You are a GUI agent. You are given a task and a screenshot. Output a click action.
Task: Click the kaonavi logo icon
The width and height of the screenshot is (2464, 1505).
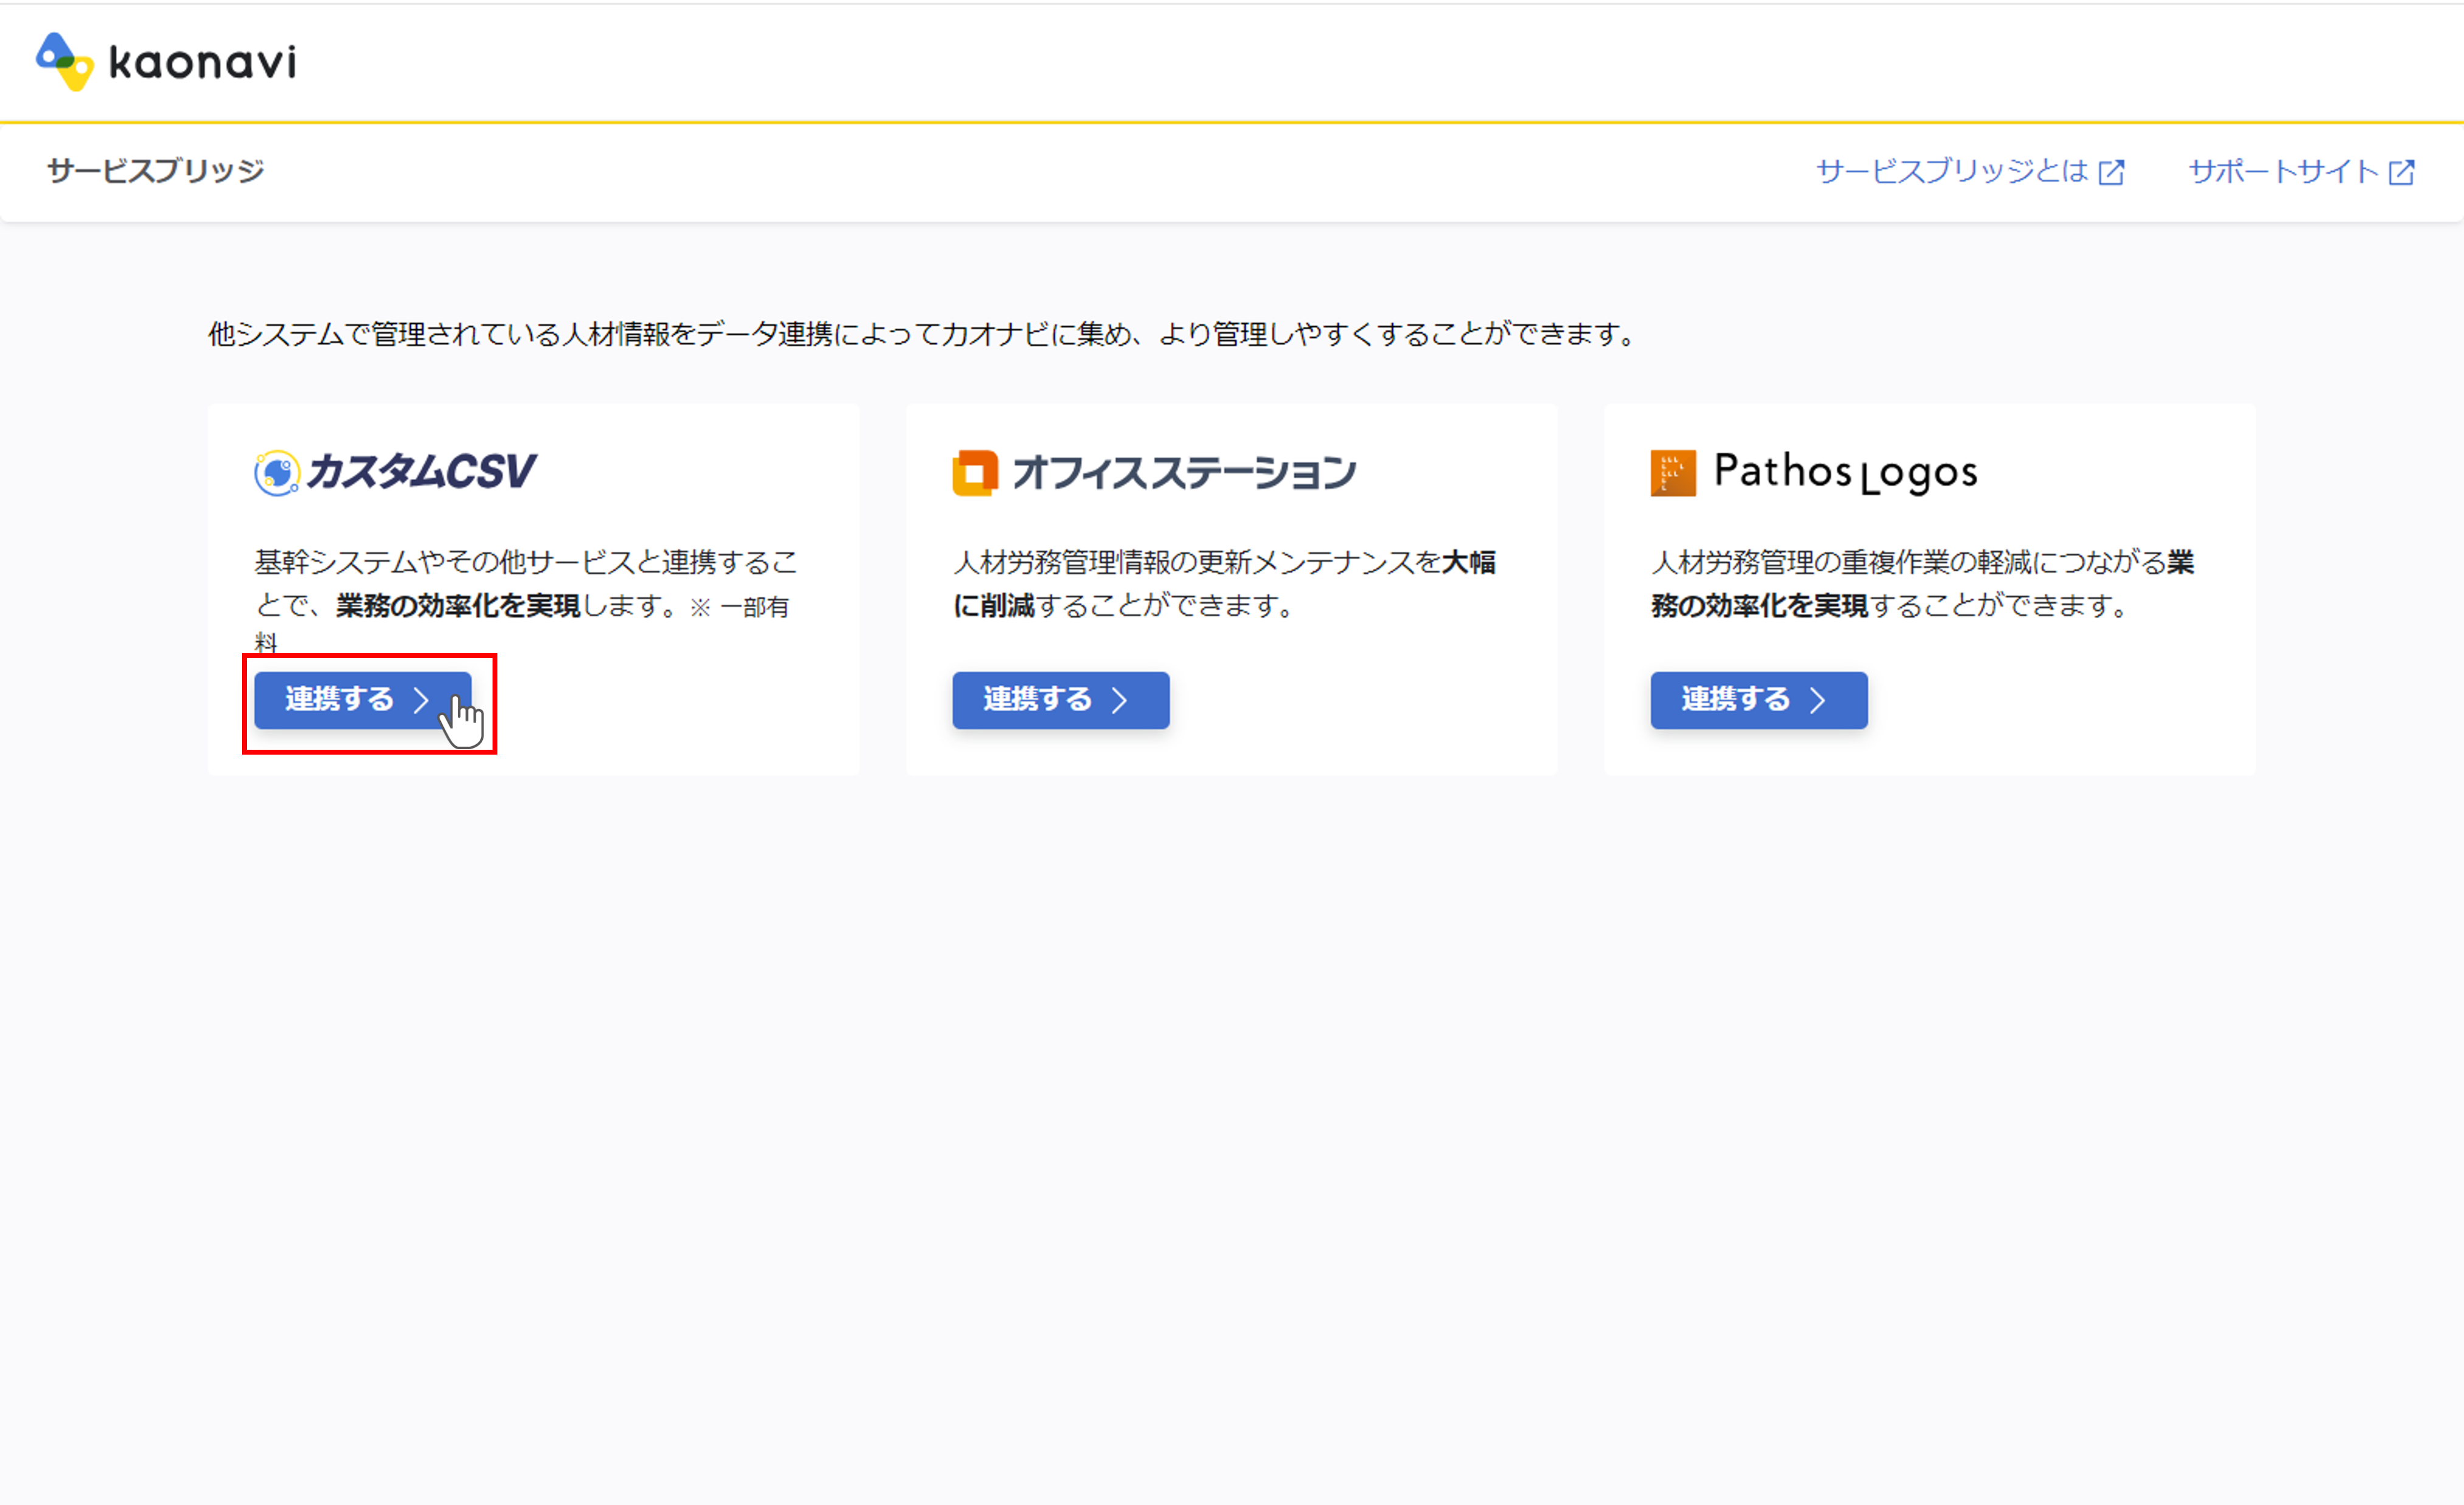click(x=65, y=61)
